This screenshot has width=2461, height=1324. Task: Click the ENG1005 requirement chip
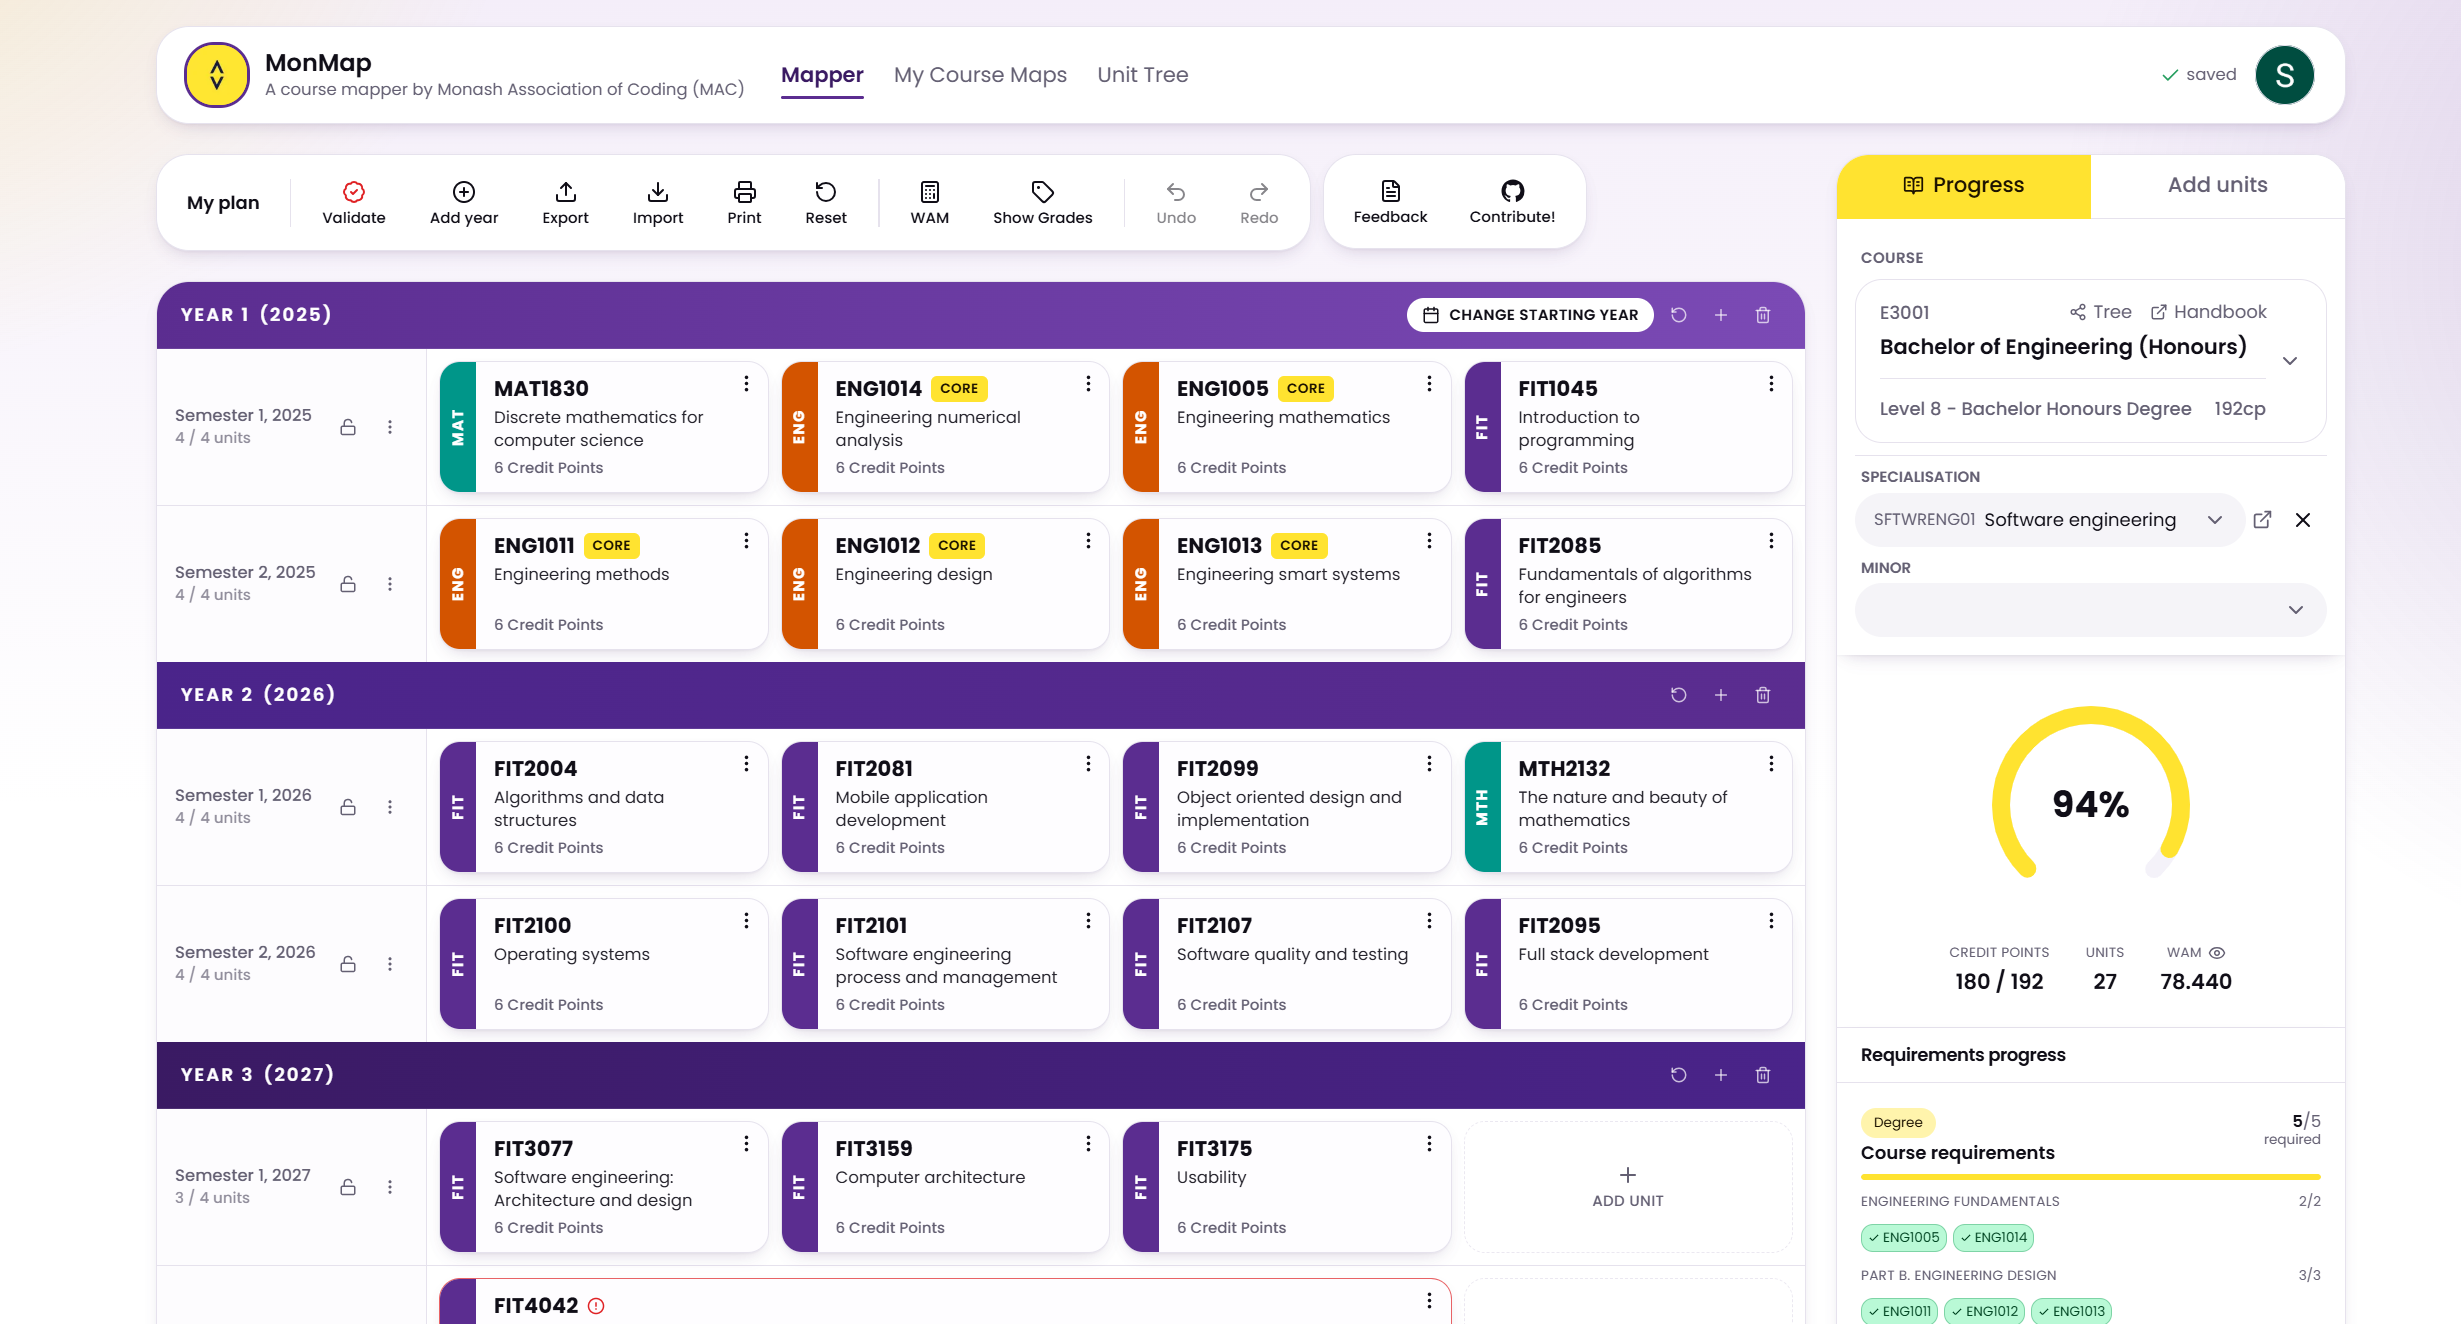coord(1904,1238)
